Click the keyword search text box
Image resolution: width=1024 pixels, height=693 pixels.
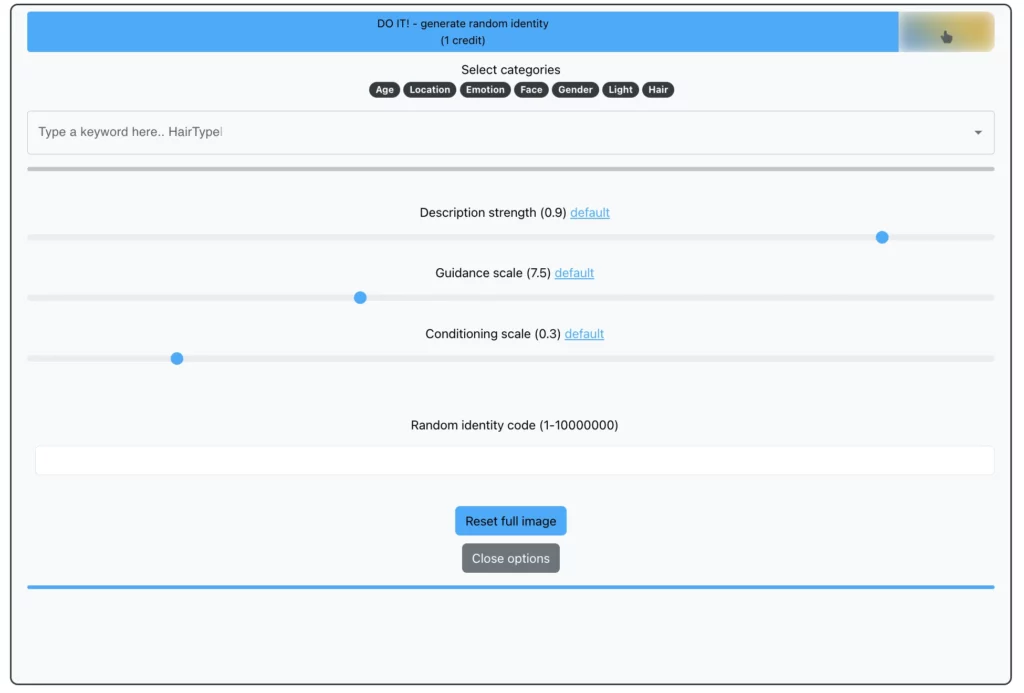pos(400,131)
